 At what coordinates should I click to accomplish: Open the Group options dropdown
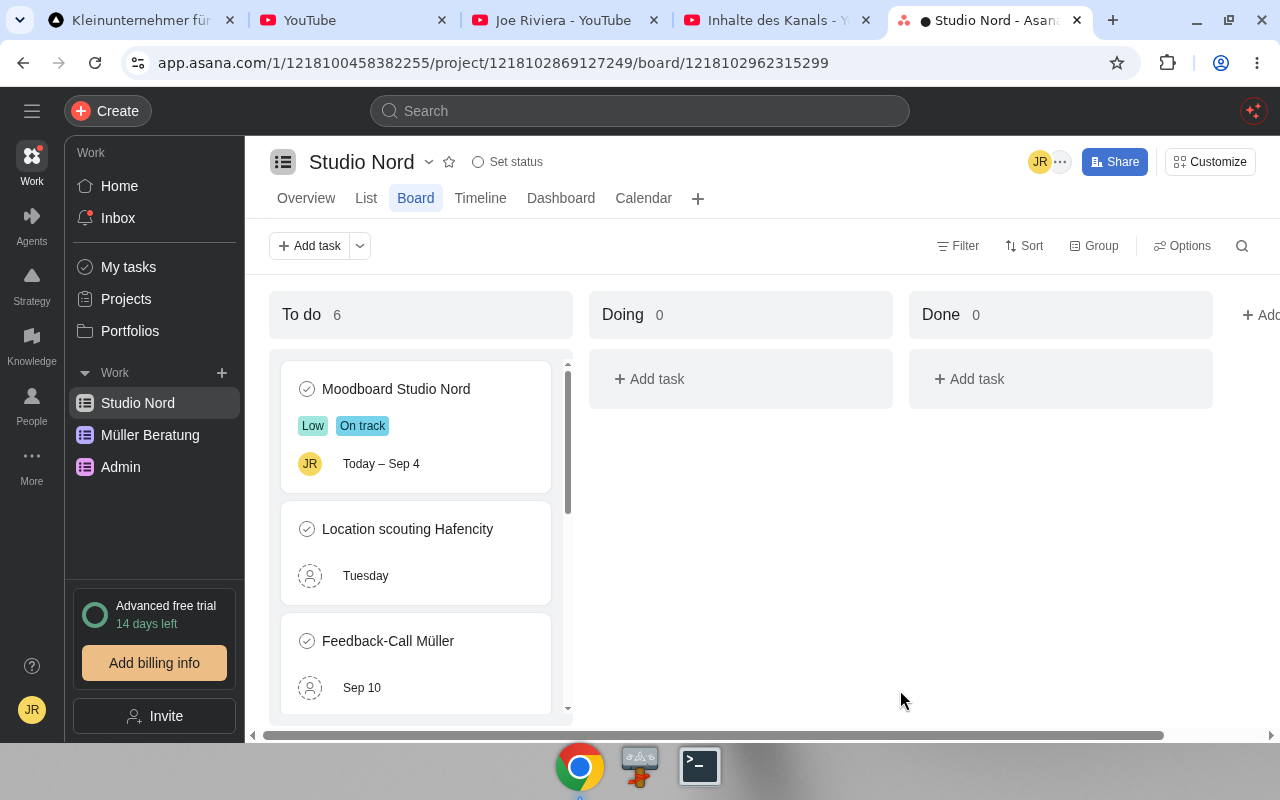[1094, 246]
